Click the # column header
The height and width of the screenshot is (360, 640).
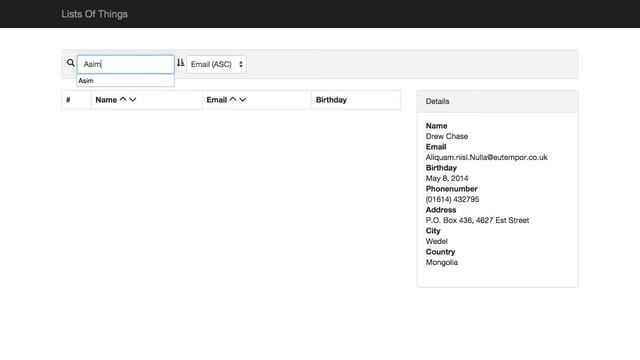(68, 100)
